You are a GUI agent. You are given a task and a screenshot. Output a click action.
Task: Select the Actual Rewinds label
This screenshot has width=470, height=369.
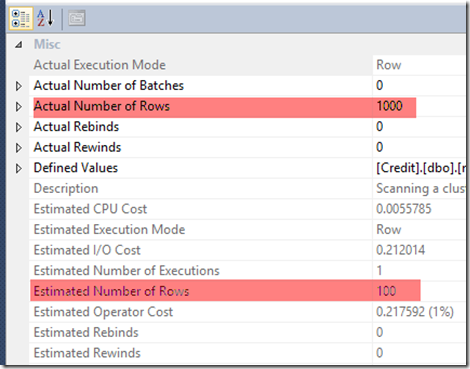click(77, 148)
